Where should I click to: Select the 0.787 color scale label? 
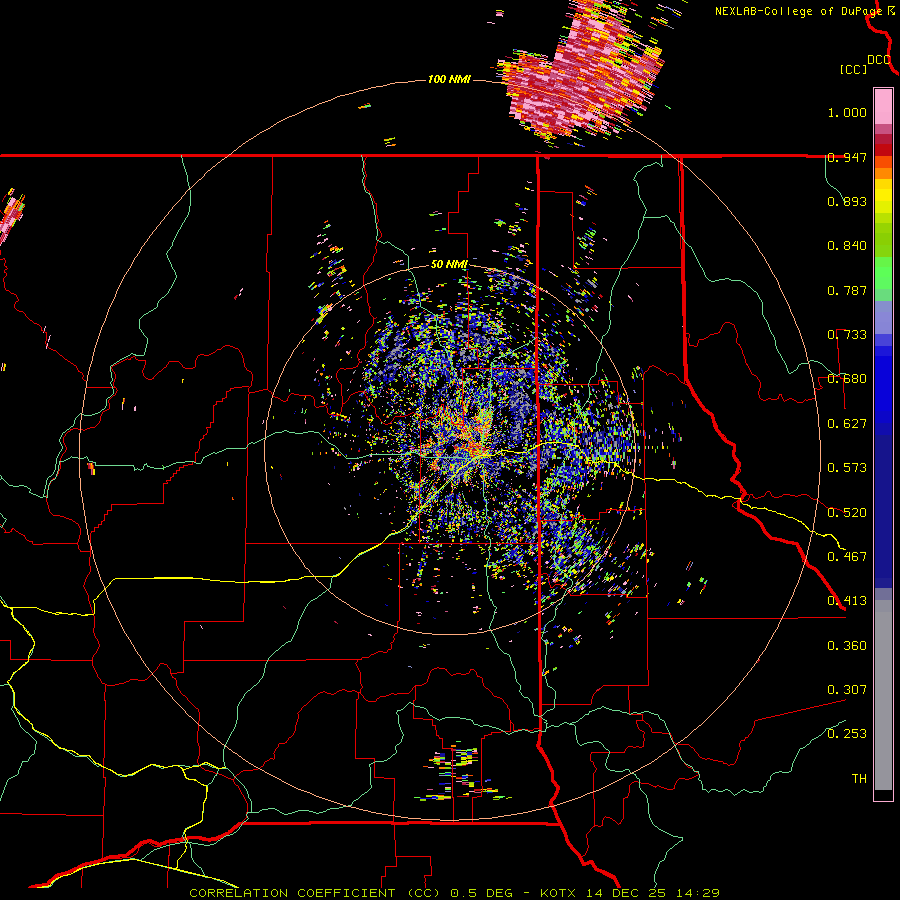click(847, 290)
